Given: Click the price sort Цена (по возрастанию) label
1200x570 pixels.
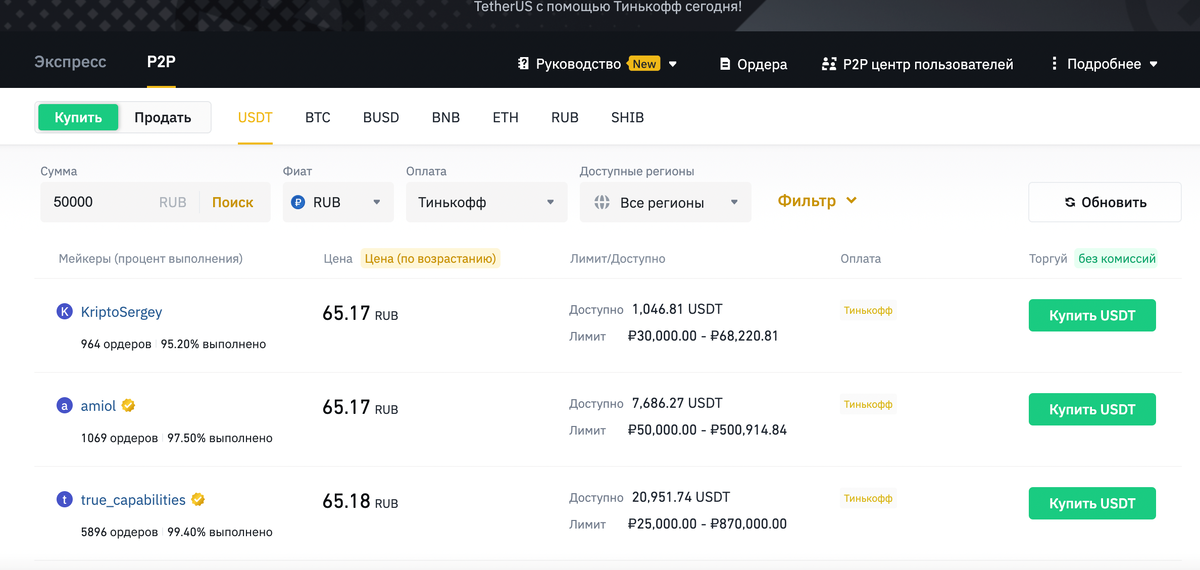Looking at the screenshot, I should click(x=430, y=258).
